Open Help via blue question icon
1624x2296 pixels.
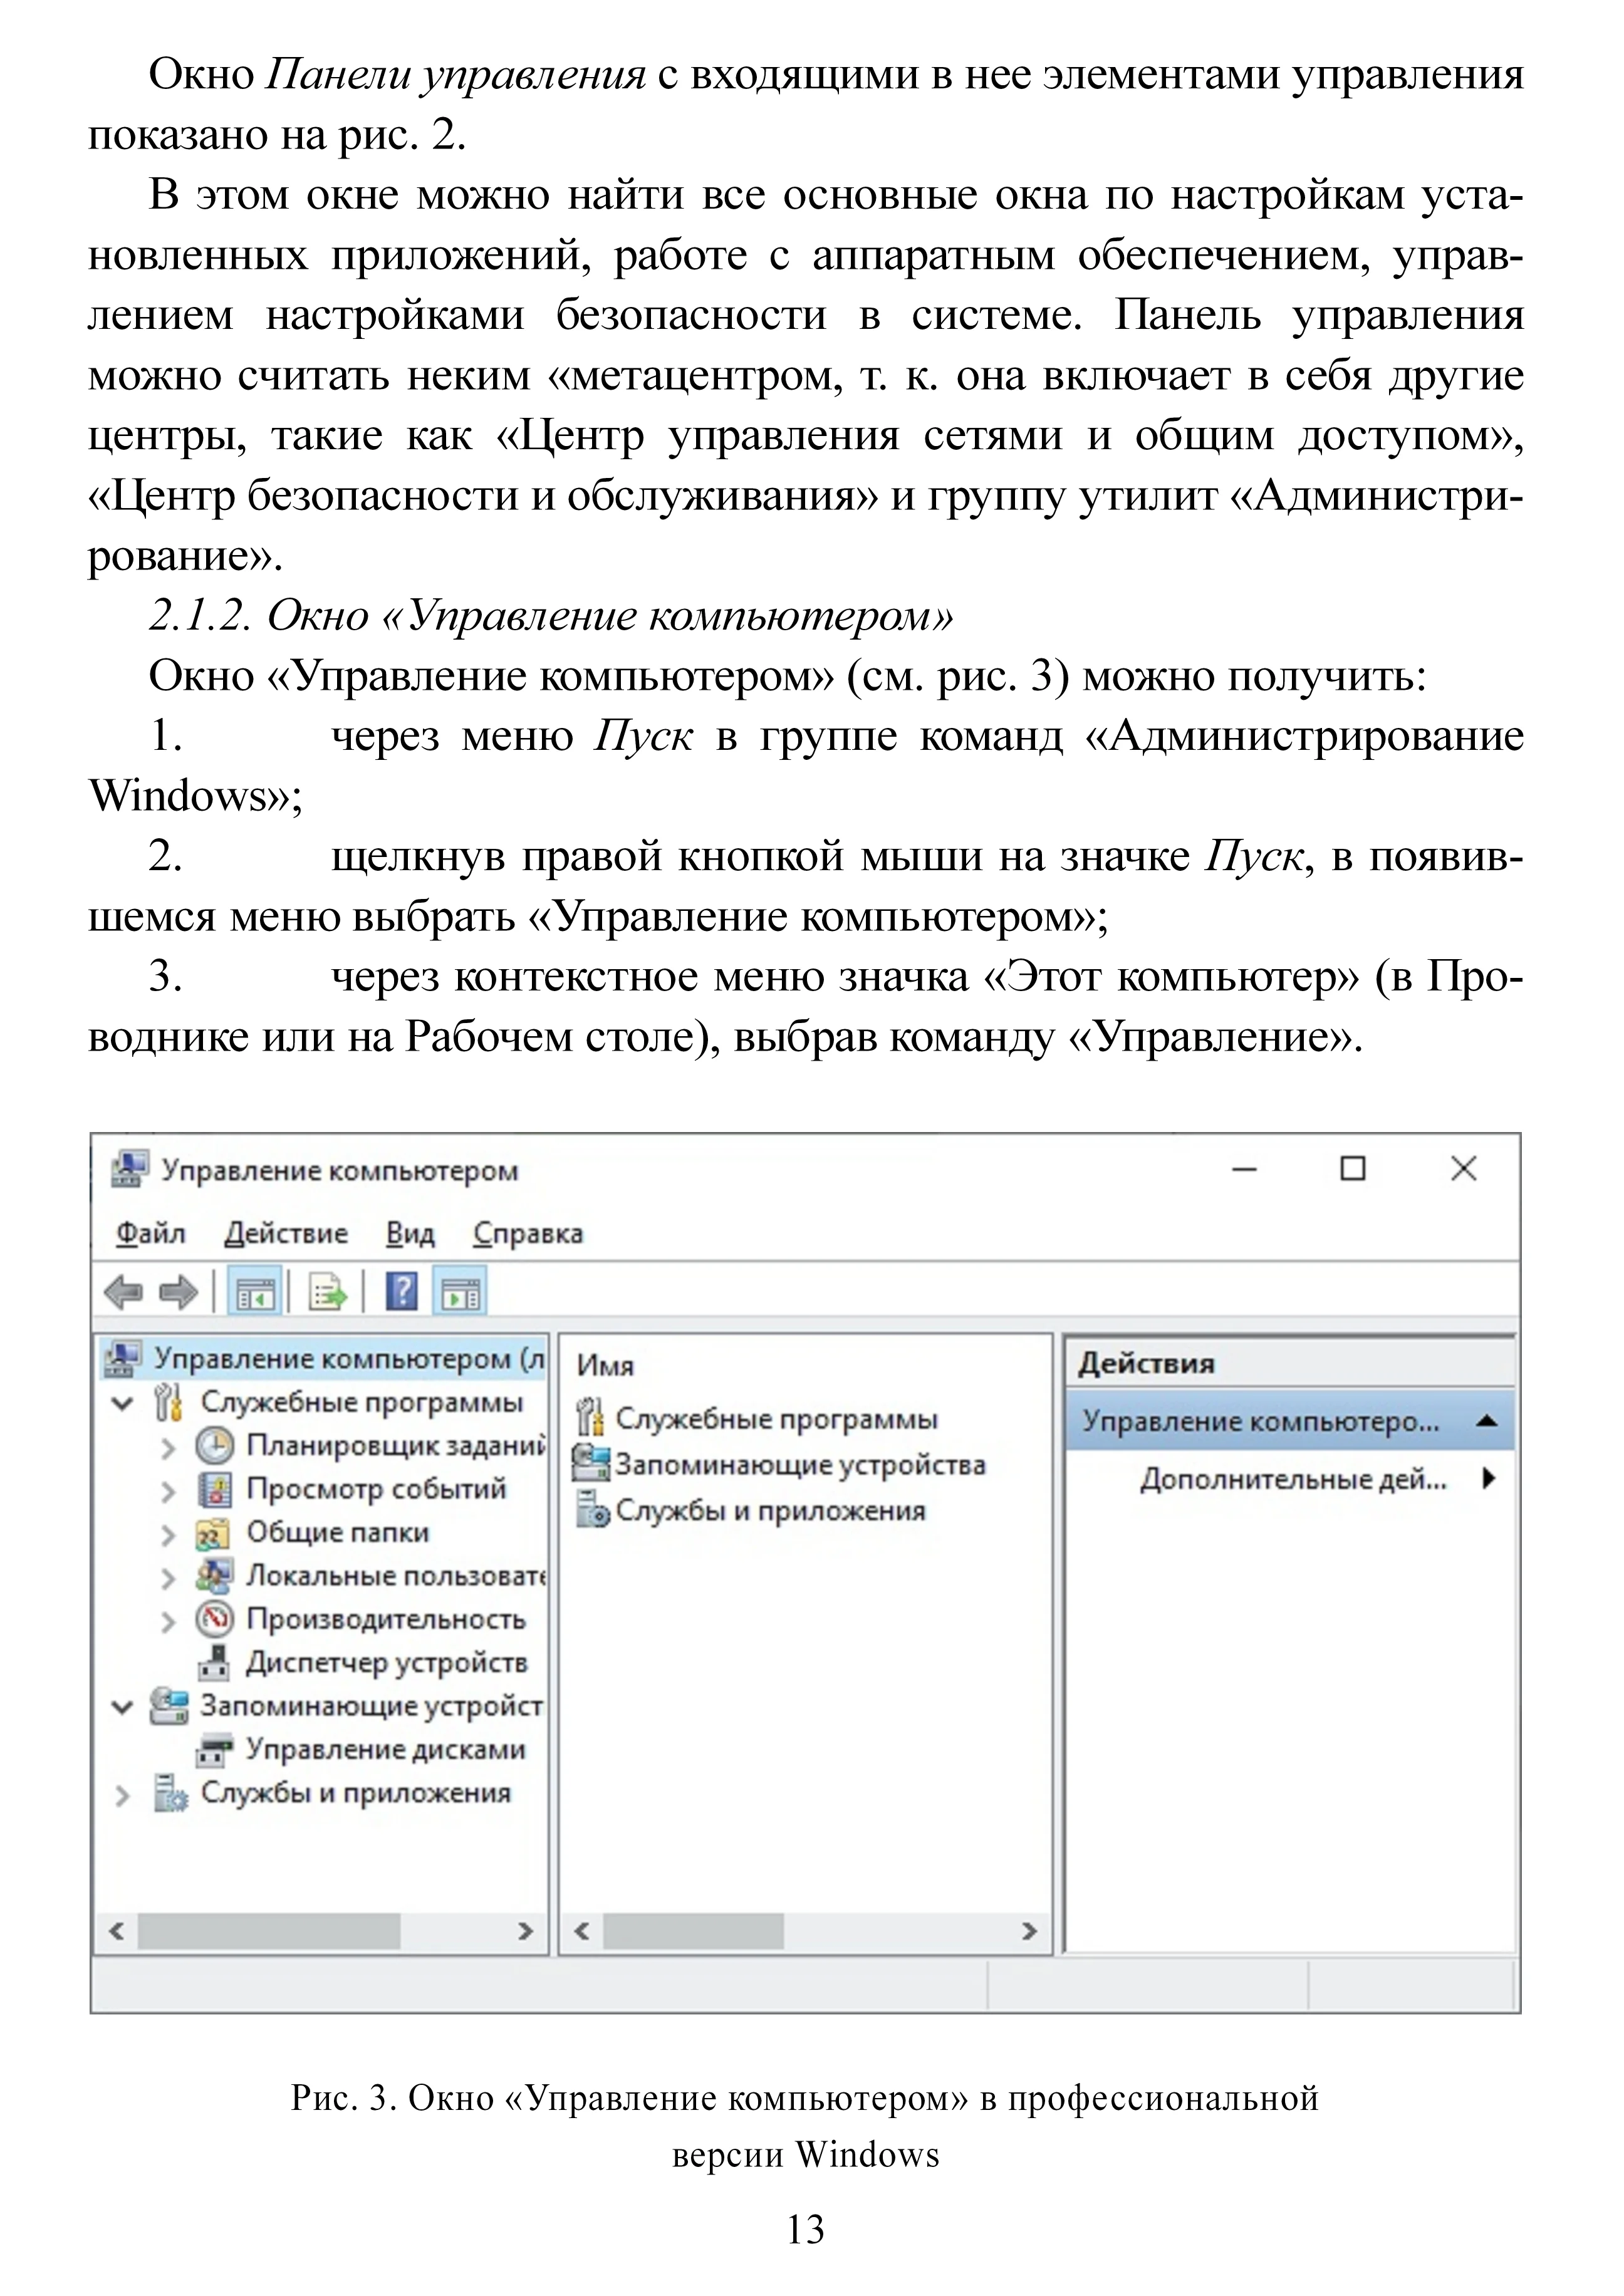point(401,1292)
